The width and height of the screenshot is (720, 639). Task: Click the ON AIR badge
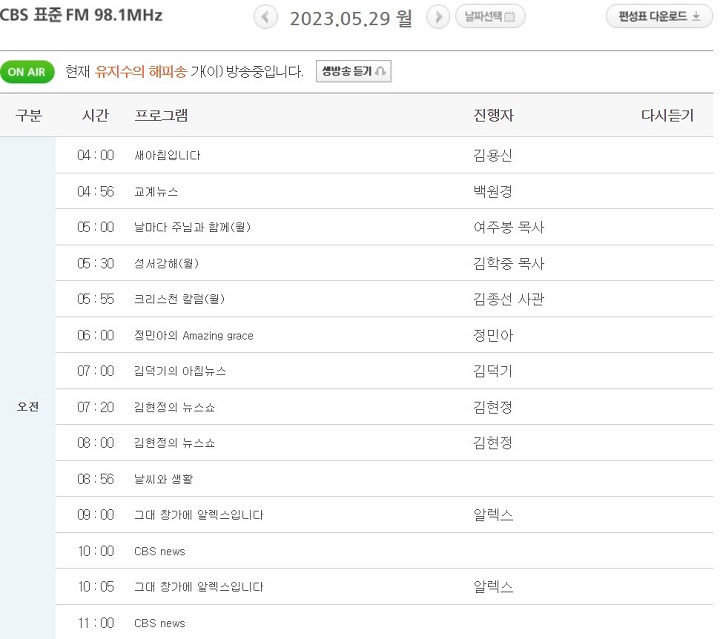coord(27,72)
